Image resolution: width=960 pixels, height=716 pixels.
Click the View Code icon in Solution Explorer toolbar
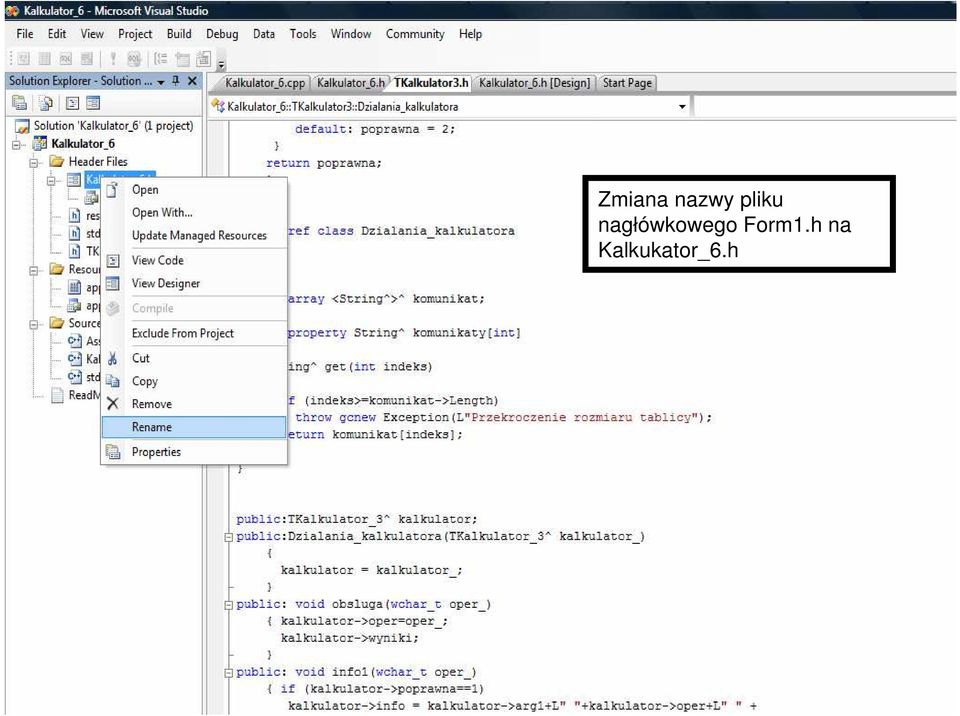coord(72,104)
